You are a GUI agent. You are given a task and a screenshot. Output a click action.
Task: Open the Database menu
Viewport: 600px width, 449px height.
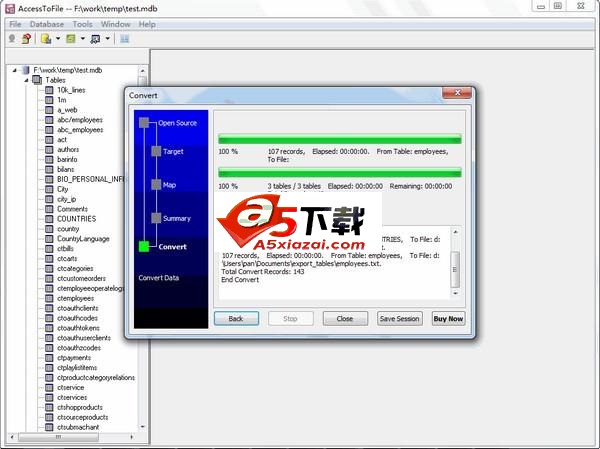click(x=47, y=23)
